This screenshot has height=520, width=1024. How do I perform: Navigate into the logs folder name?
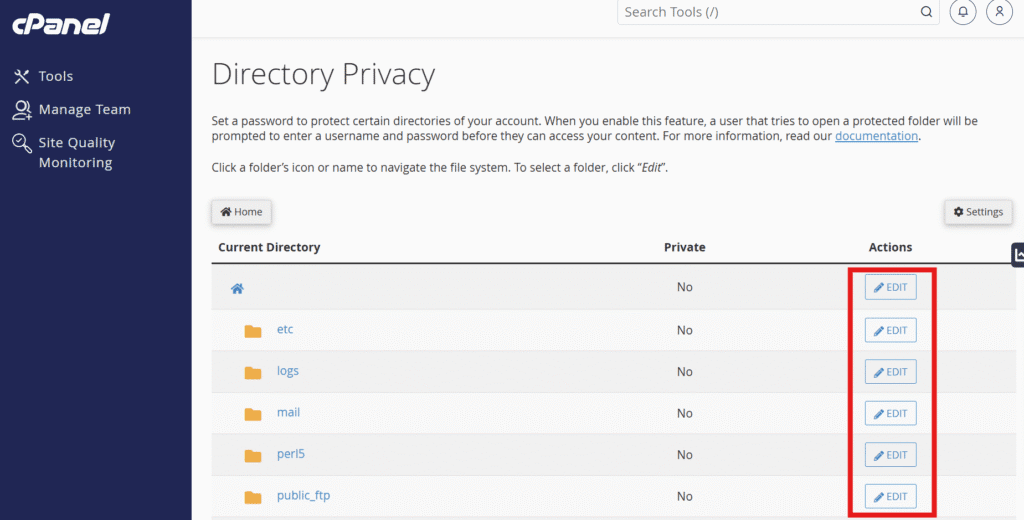coord(287,371)
